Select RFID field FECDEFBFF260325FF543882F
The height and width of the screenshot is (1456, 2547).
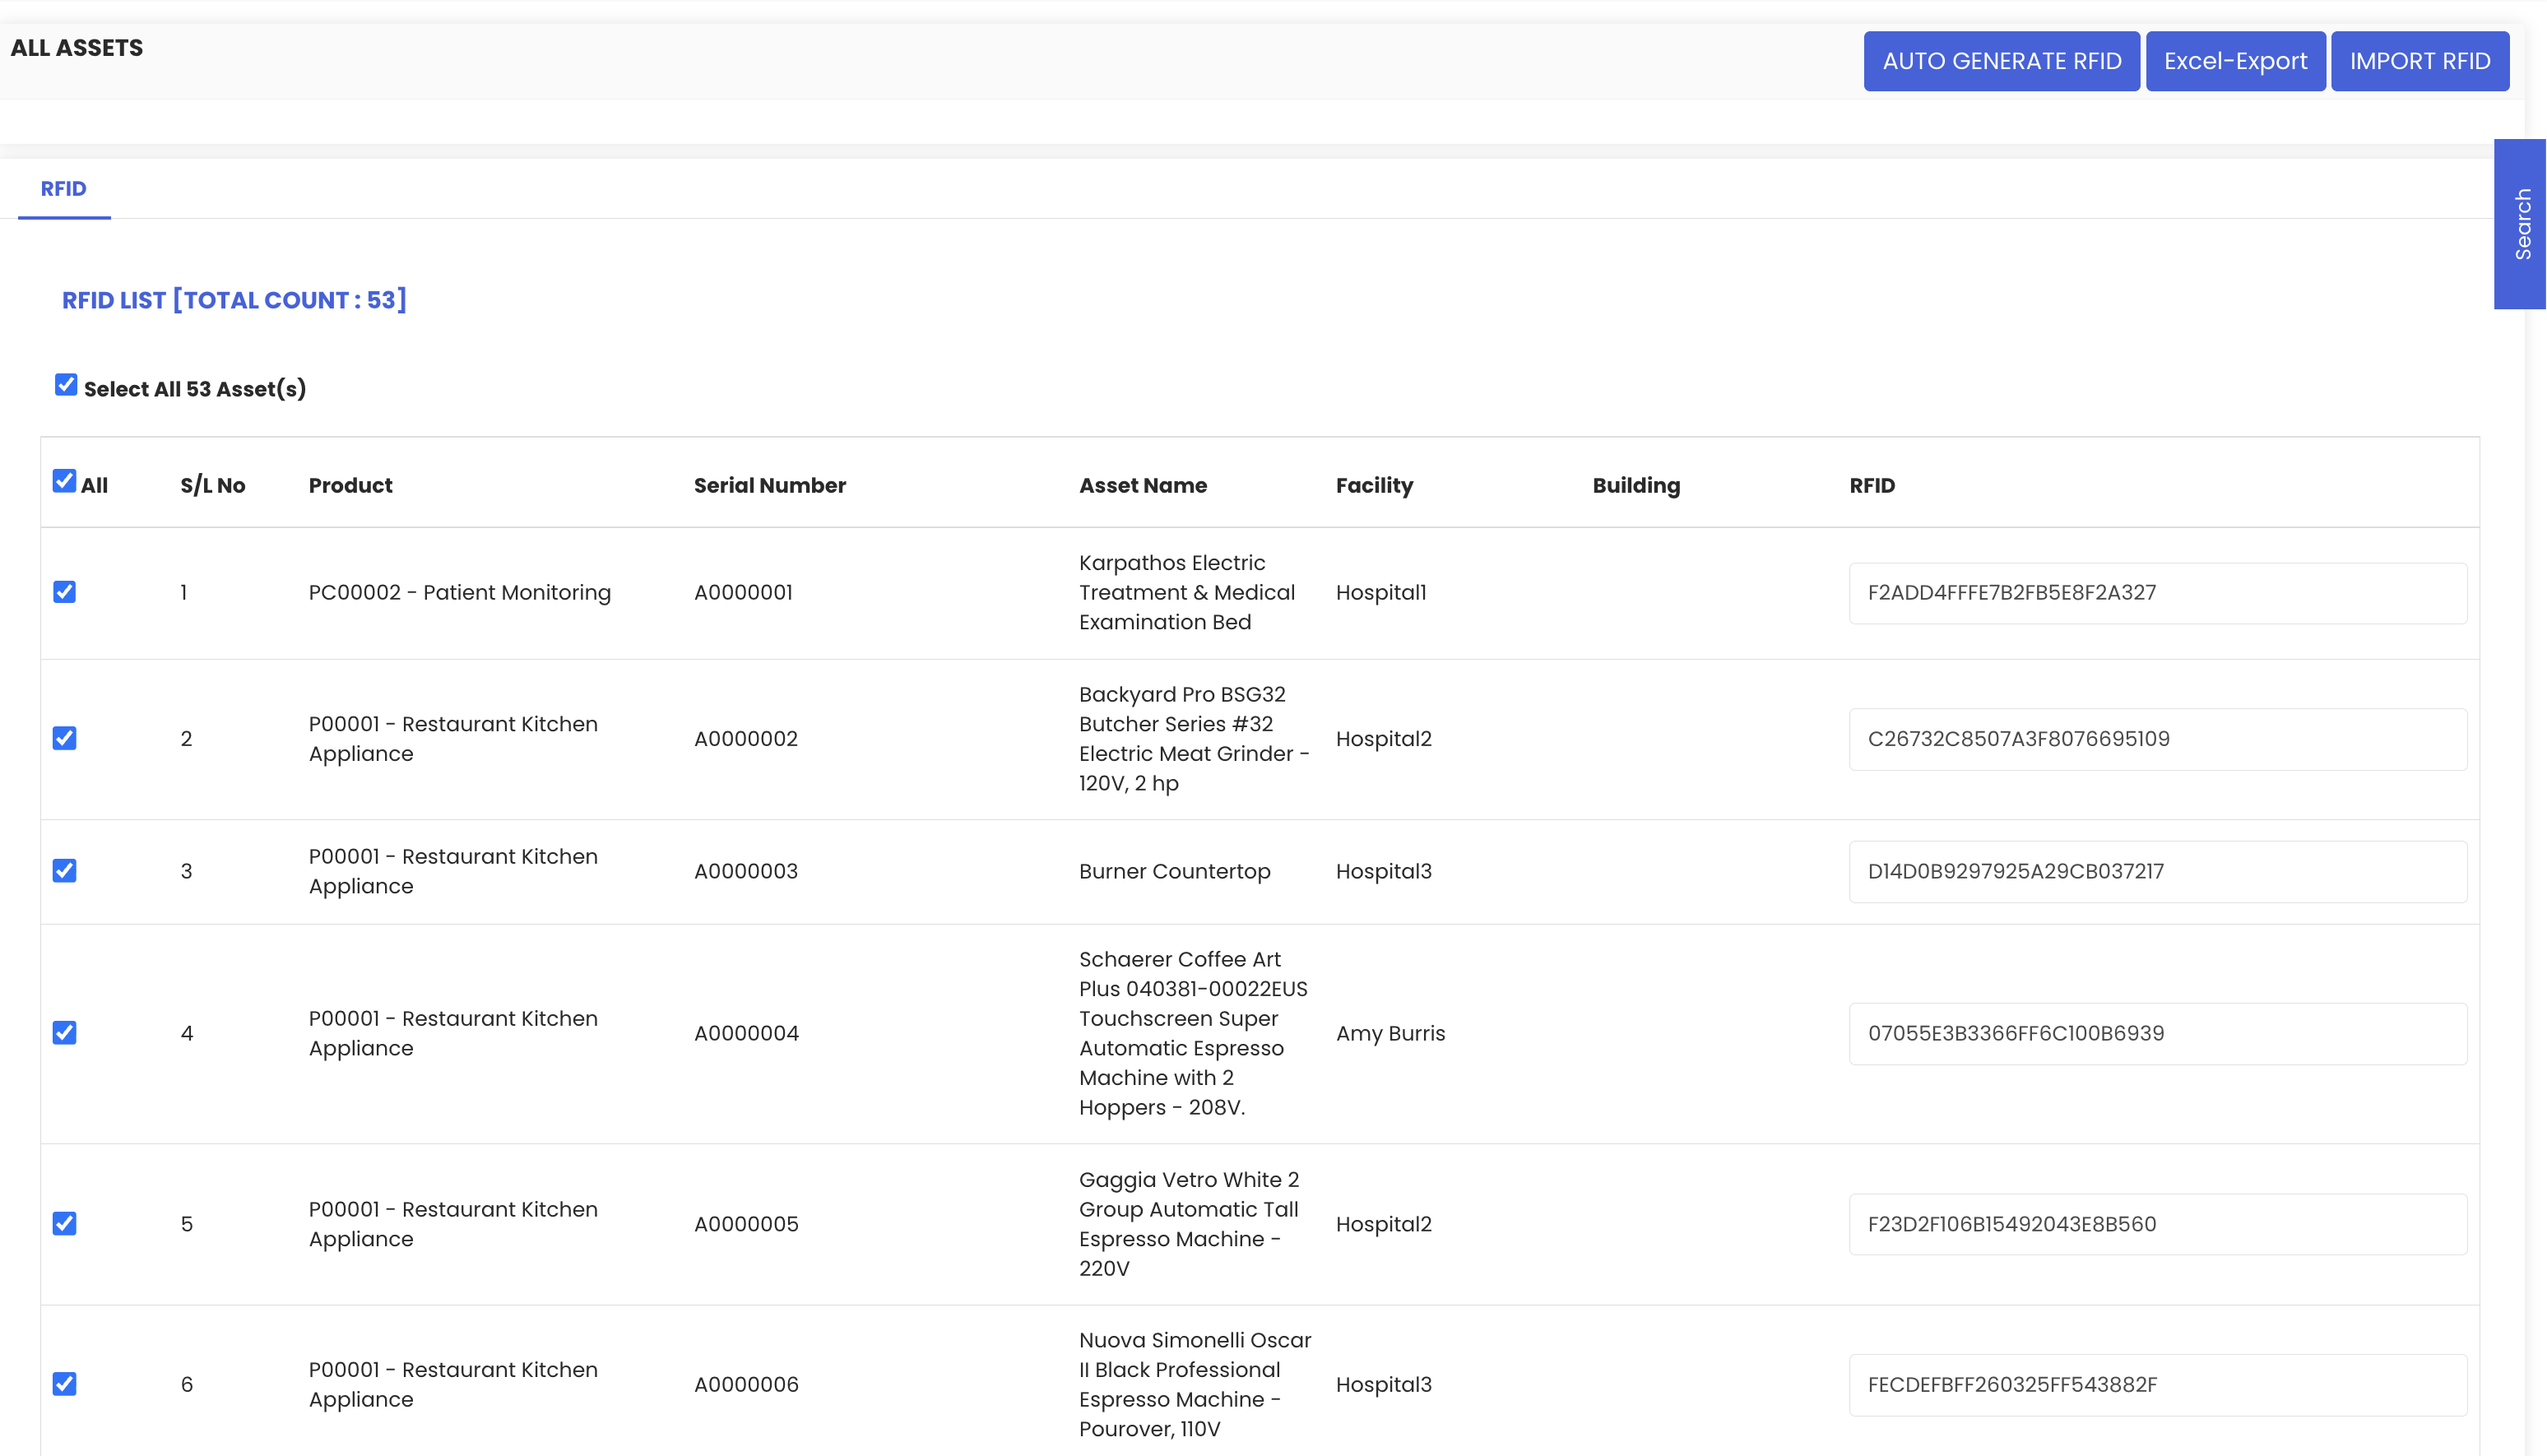tap(2157, 1385)
